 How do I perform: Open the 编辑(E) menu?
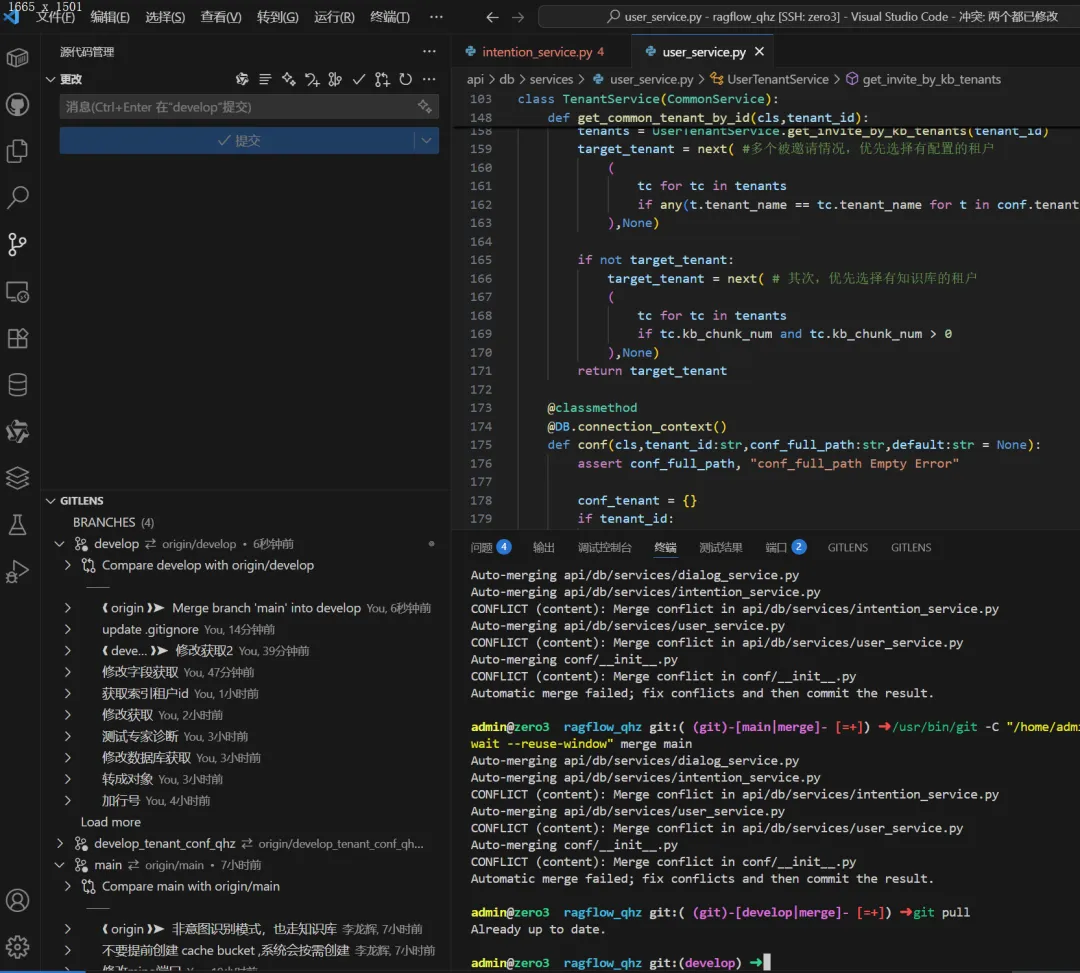click(110, 17)
